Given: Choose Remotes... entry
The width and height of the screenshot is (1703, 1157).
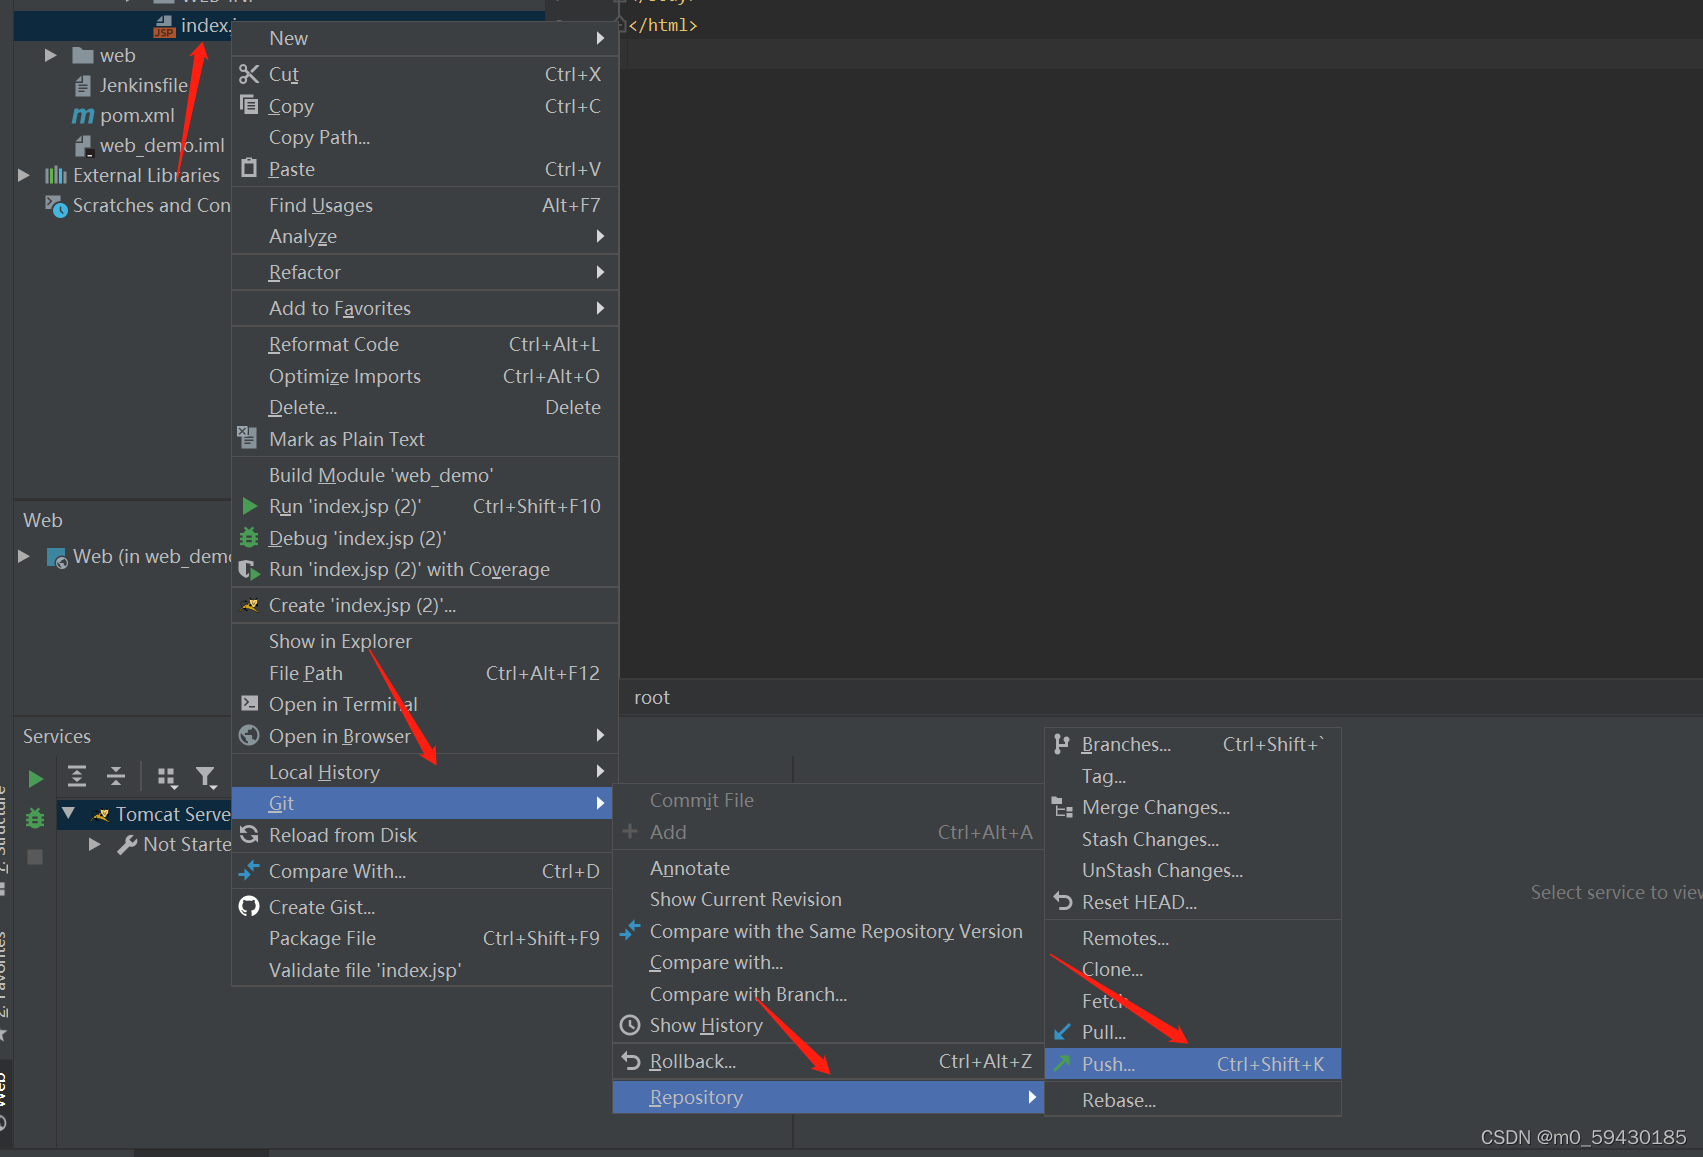Looking at the screenshot, I should click(1192, 938).
